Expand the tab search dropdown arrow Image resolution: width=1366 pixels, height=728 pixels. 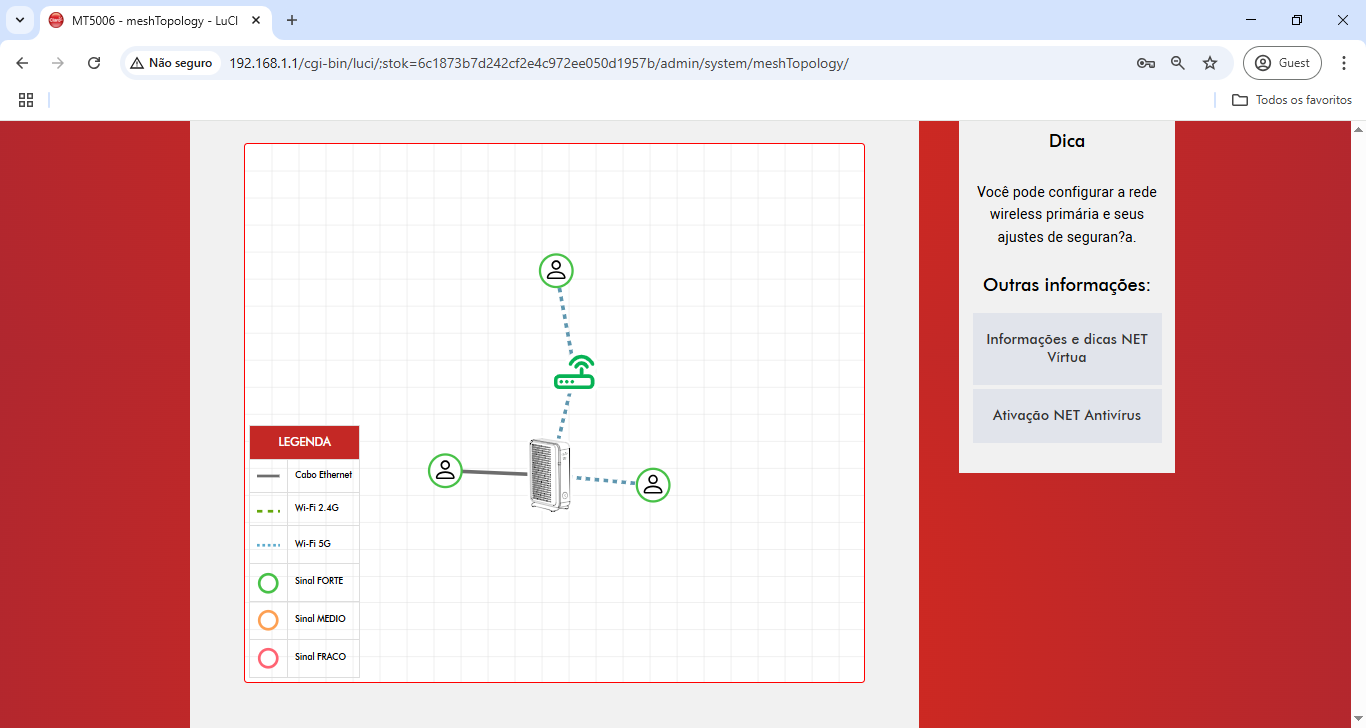coord(20,20)
